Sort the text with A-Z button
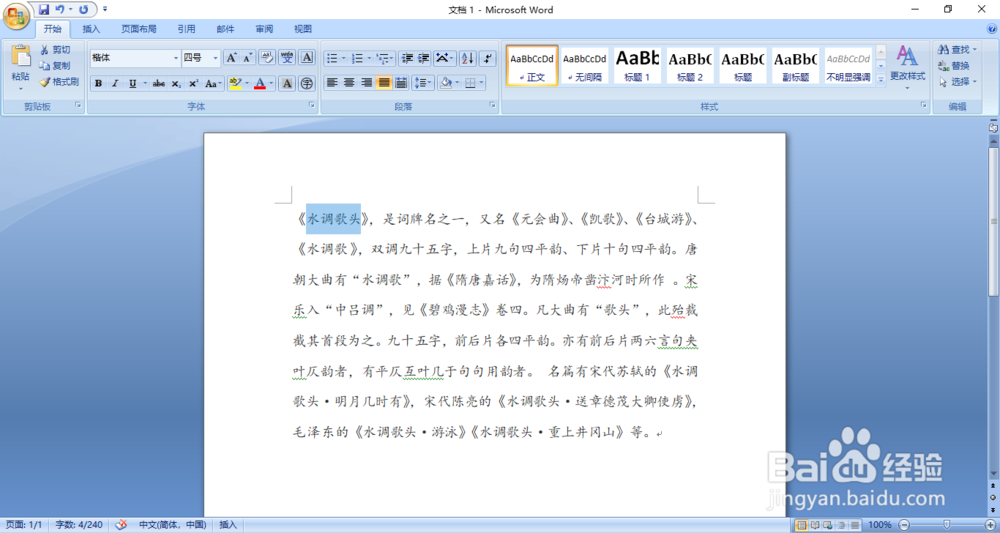The height and width of the screenshot is (533, 1000). (467, 59)
